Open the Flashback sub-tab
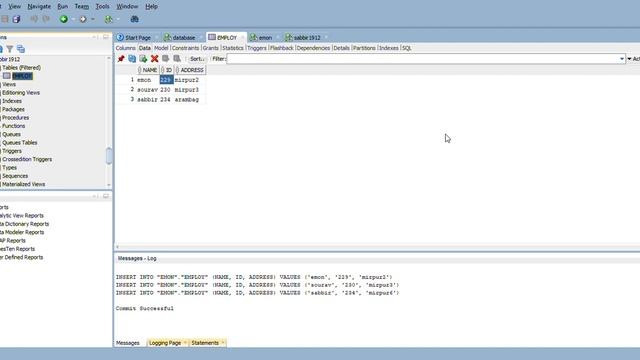Screen dimensions: 640x360 tap(282, 48)
